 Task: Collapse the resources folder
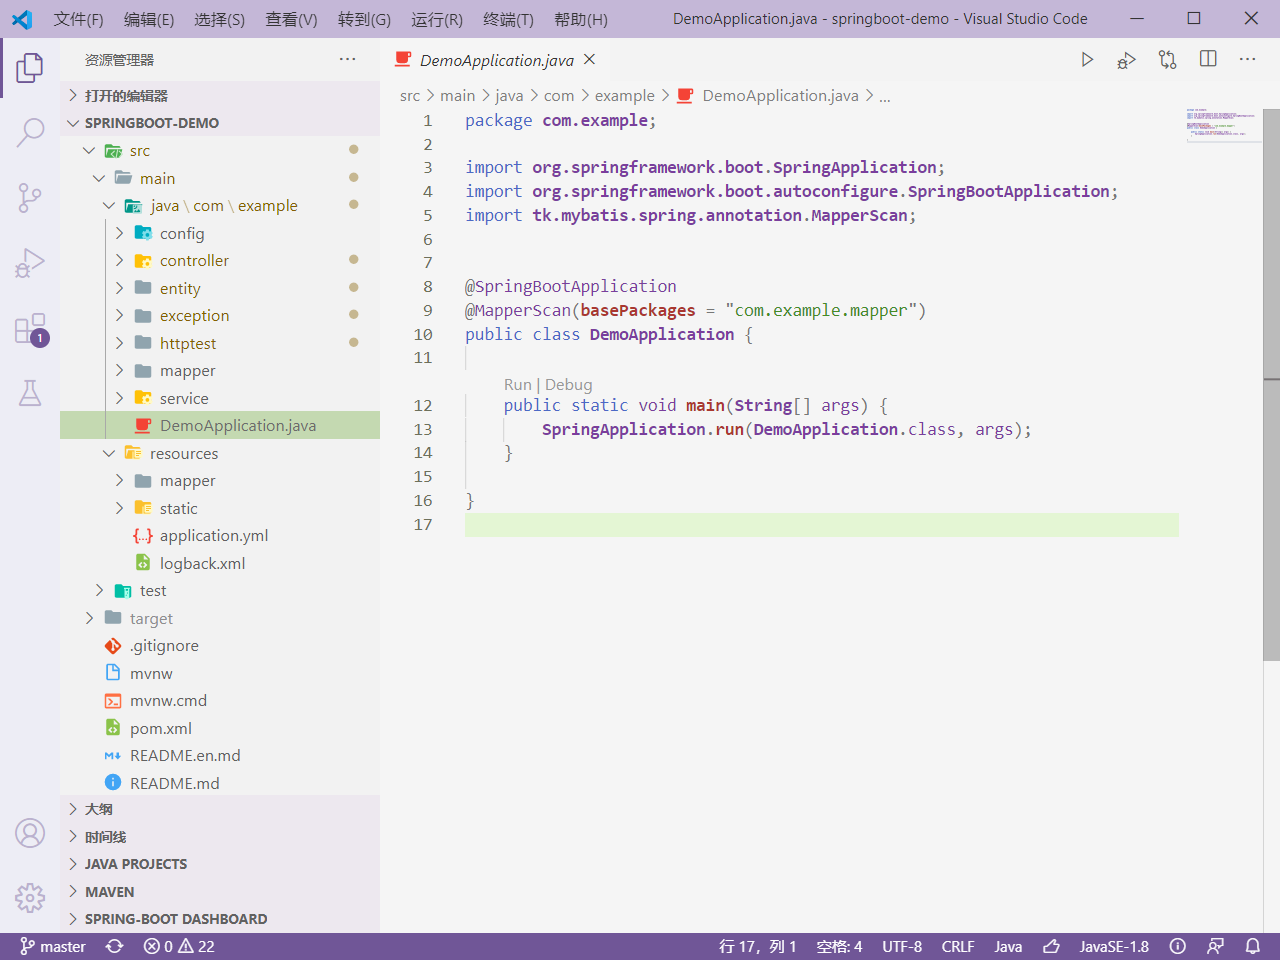click(x=220, y=453)
